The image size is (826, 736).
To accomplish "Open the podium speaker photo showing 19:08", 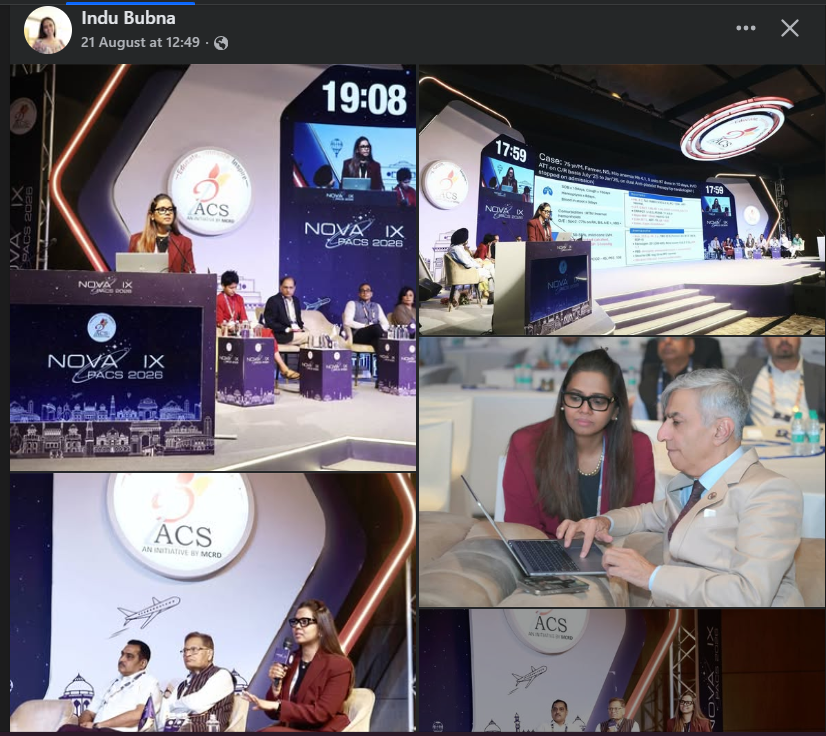I will 213,268.
